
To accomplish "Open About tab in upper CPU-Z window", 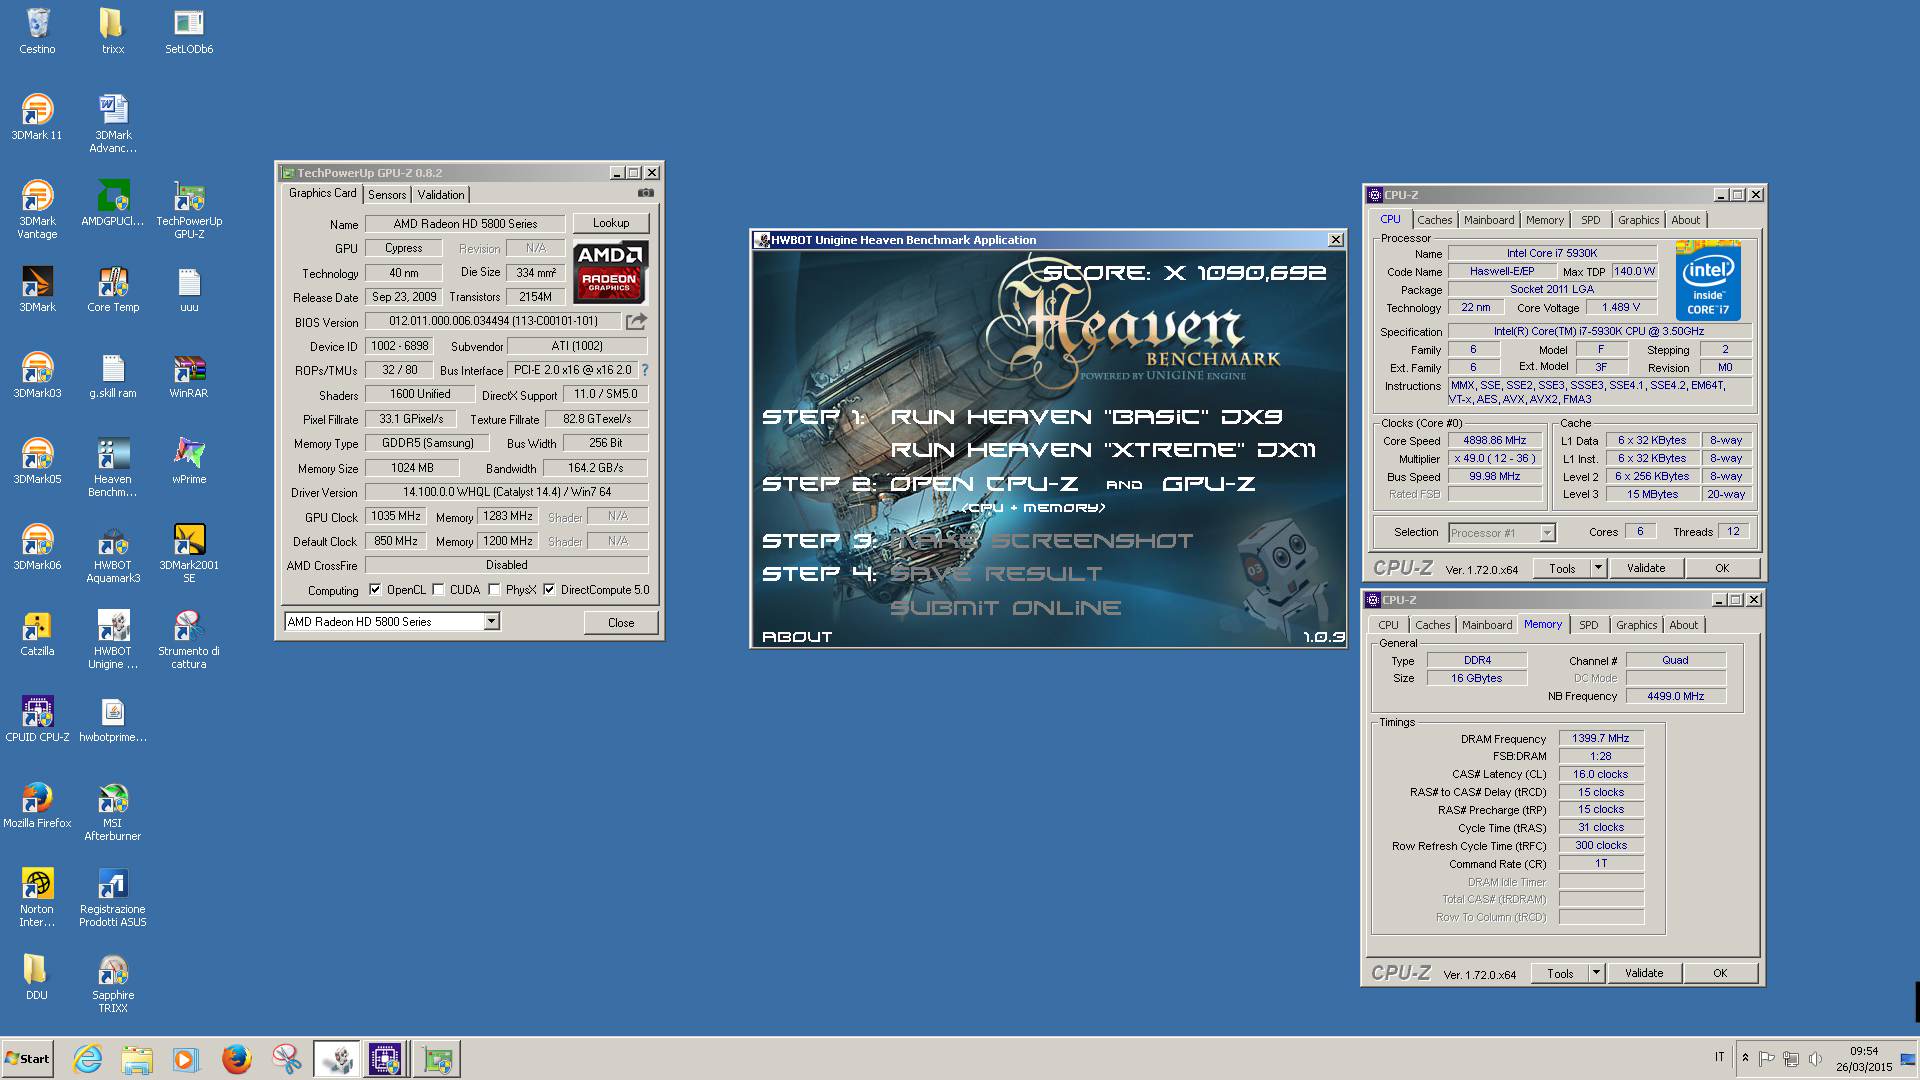I will point(1685,220).
